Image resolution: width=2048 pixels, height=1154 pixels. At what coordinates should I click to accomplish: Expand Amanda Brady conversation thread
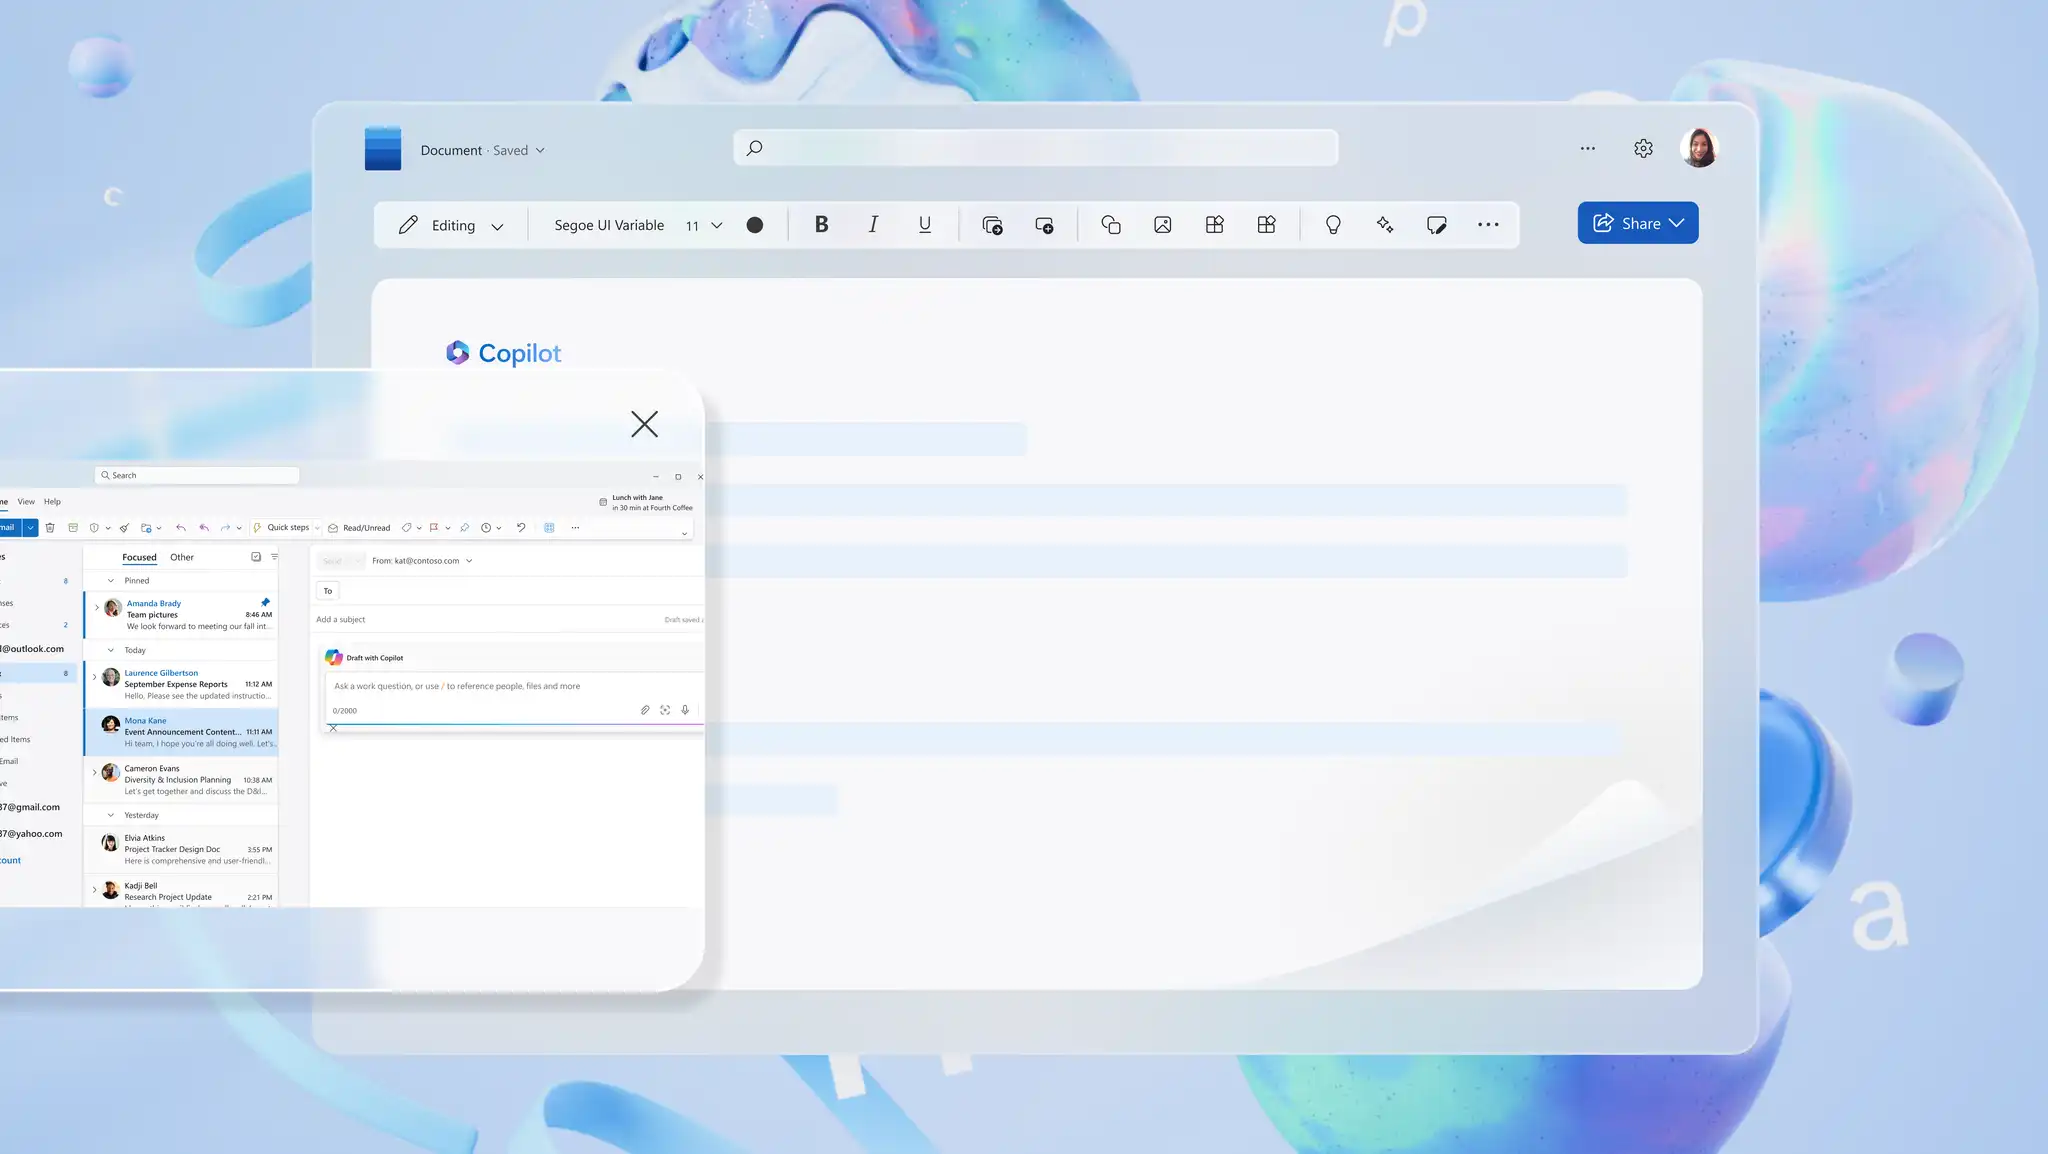pyautogui.click(x=96, y=608)
